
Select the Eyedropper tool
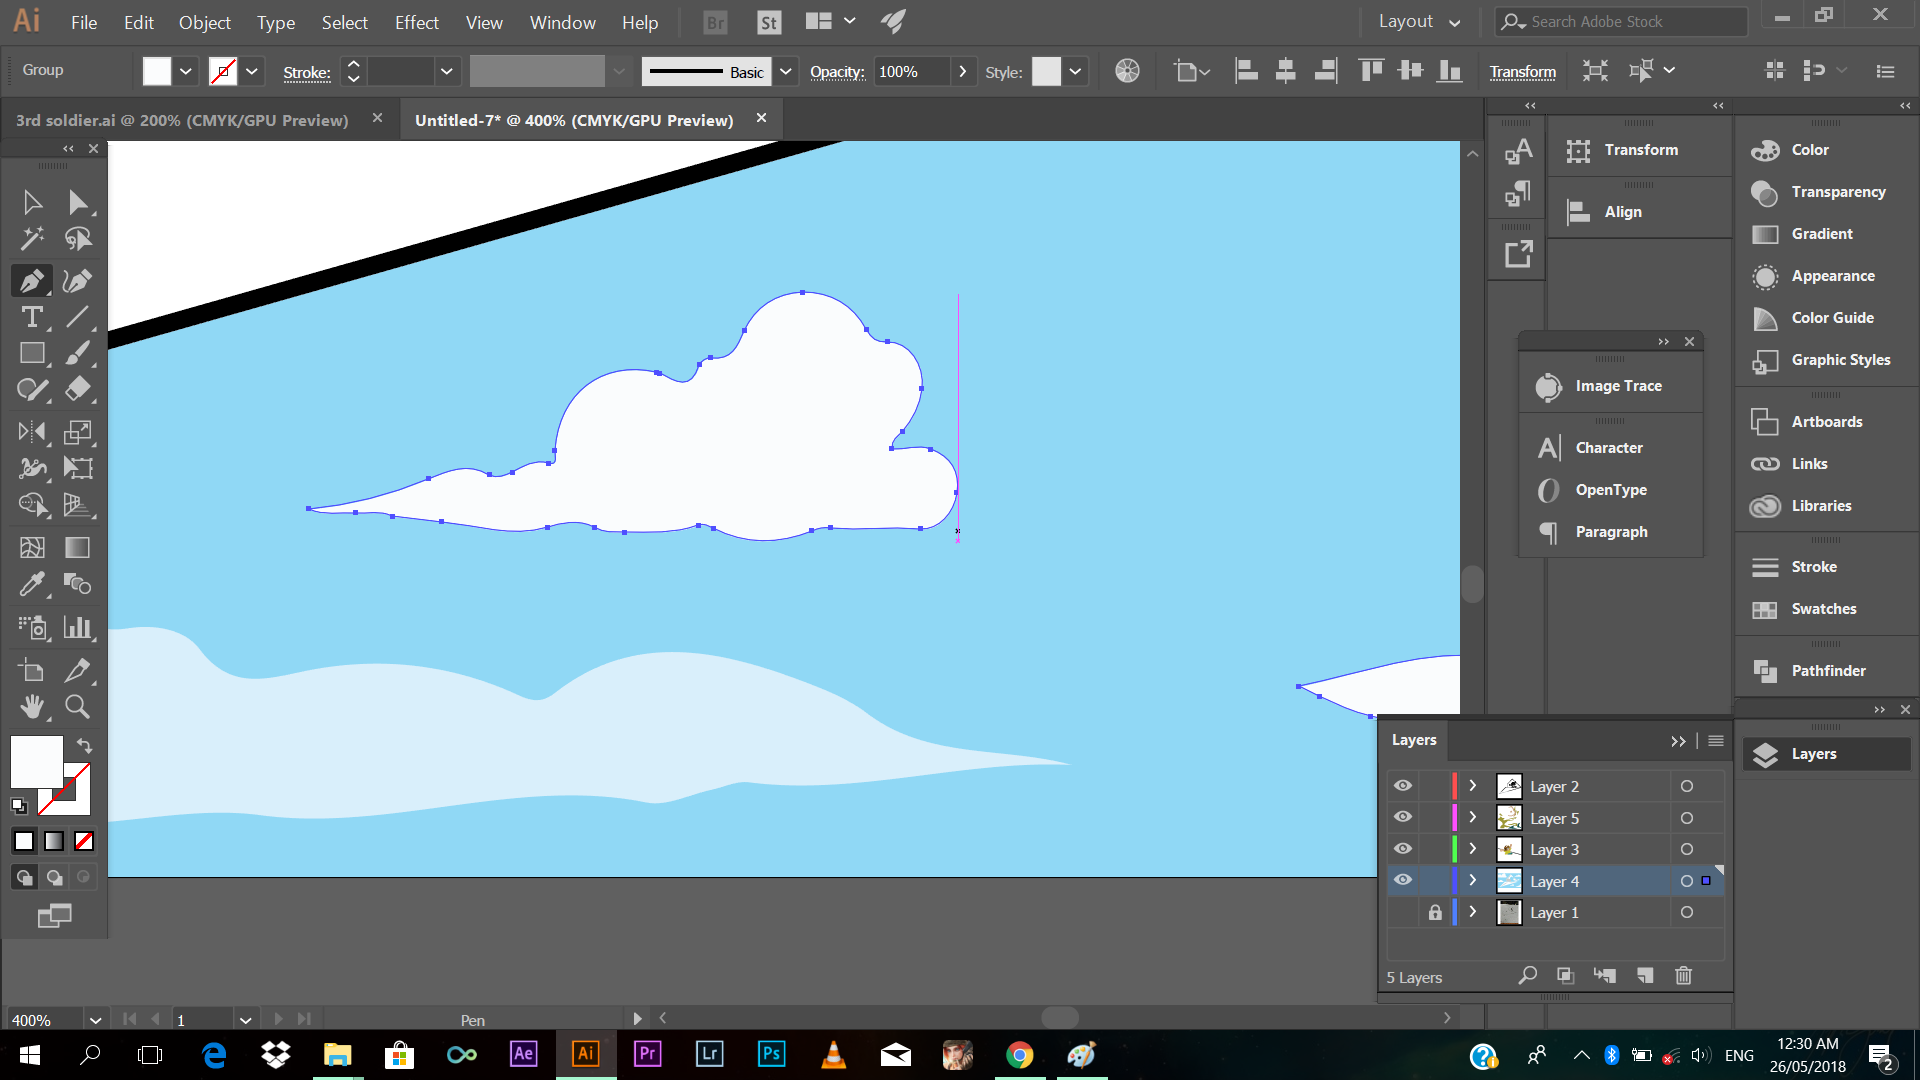tap(32, 583)
